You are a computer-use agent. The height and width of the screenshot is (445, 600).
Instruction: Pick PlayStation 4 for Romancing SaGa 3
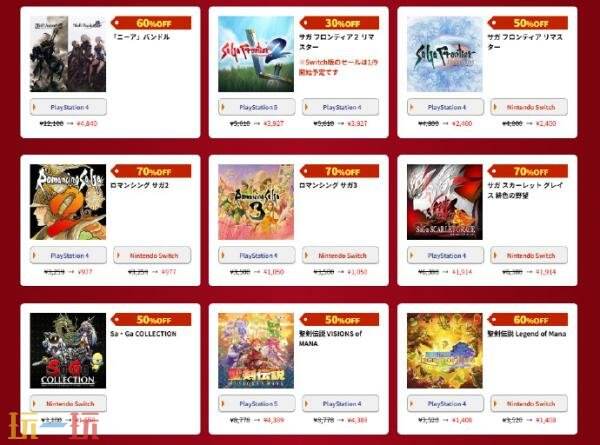pyautogui.click(x=257, y=255)
